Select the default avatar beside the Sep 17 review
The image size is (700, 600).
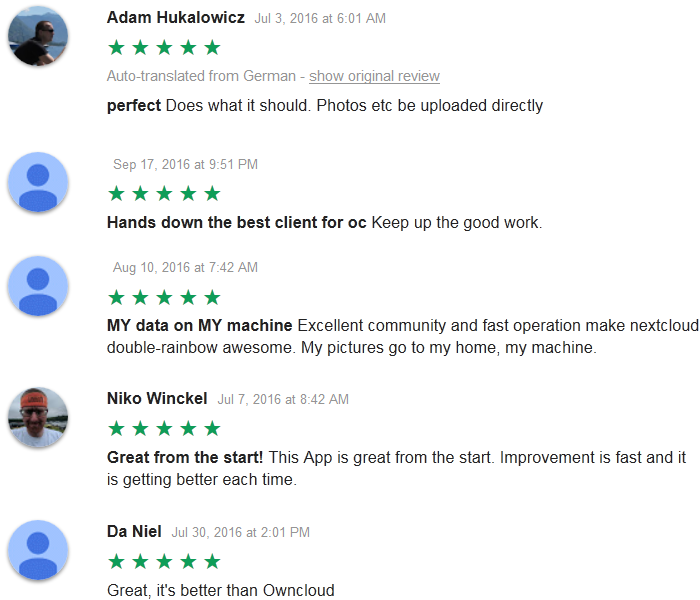(38, 182)
